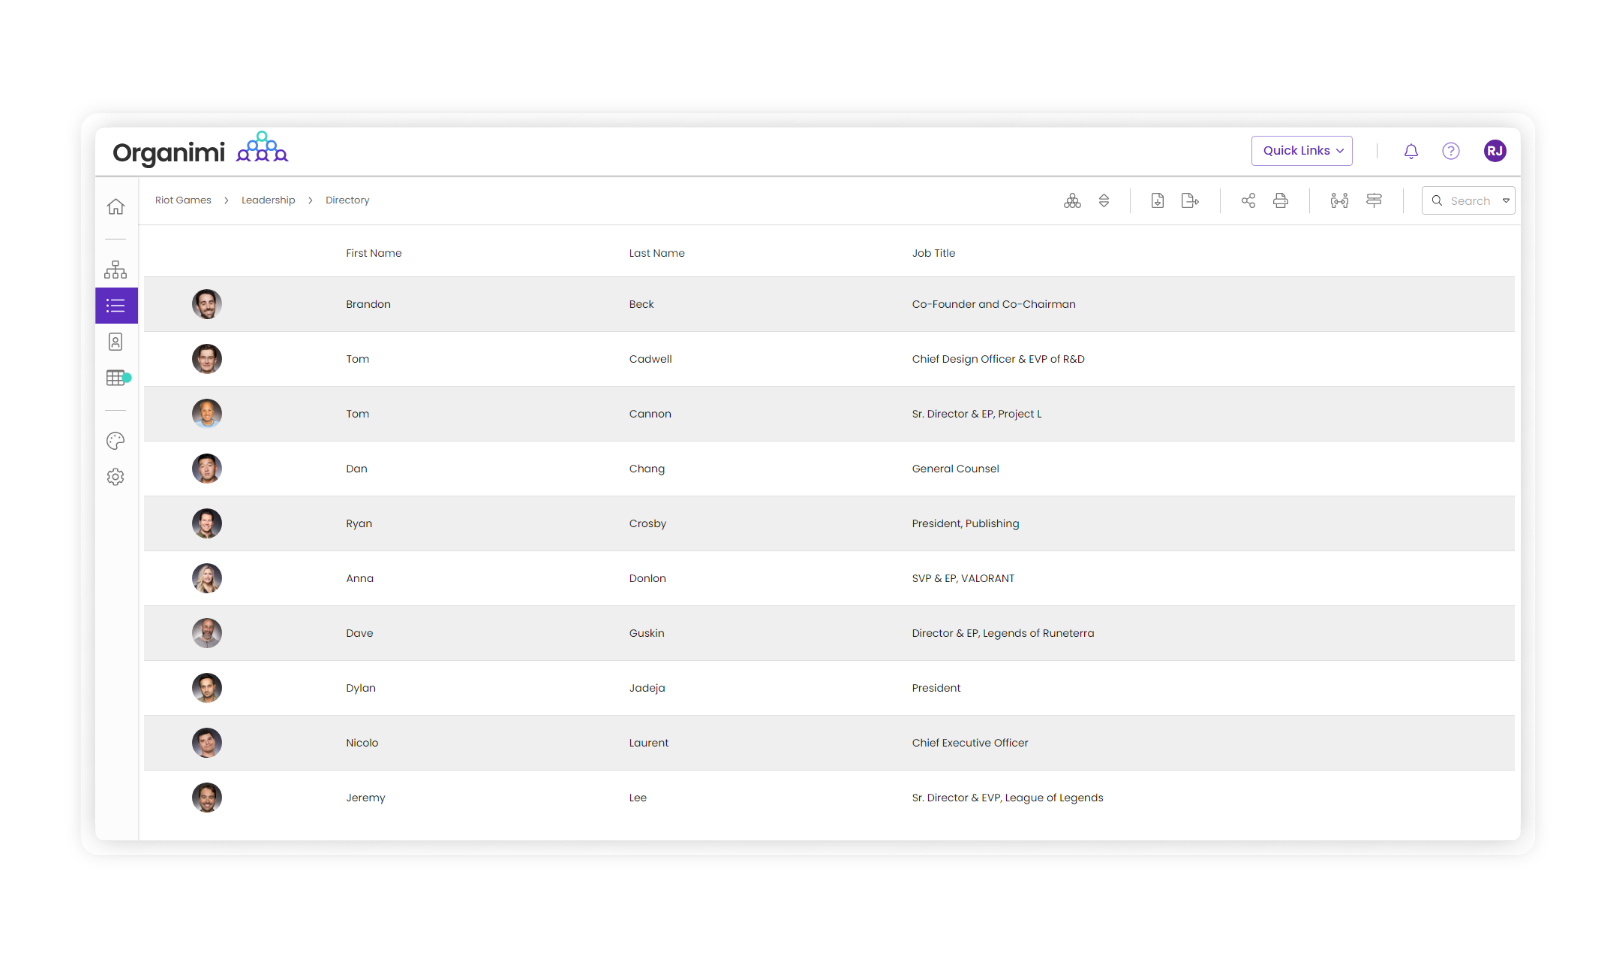This screenshot has width=1616, height=968.
Task: Select first name 'Dan'
Action: [x=357, y=469]
